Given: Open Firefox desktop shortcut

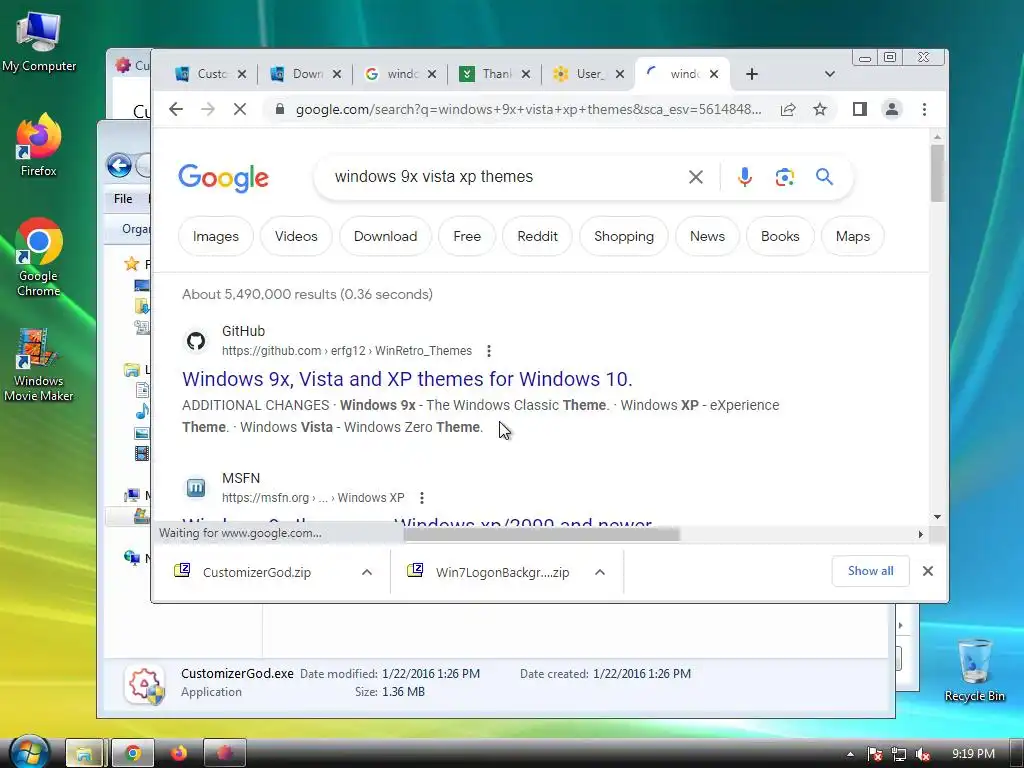Looking at the screenshot, I should (39, 146).
